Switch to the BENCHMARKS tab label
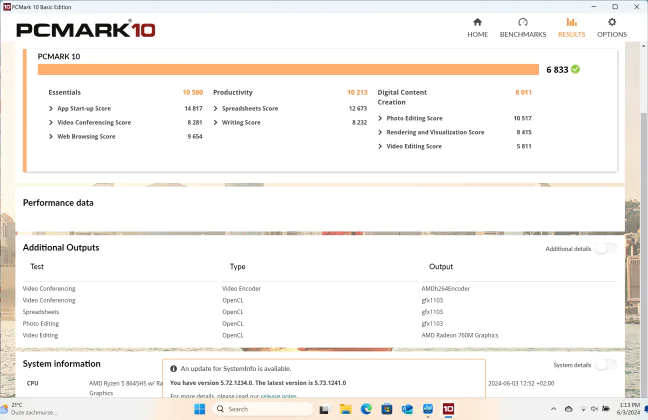The height and width of the screenshot is (420, 648). (x=523, y=34)
